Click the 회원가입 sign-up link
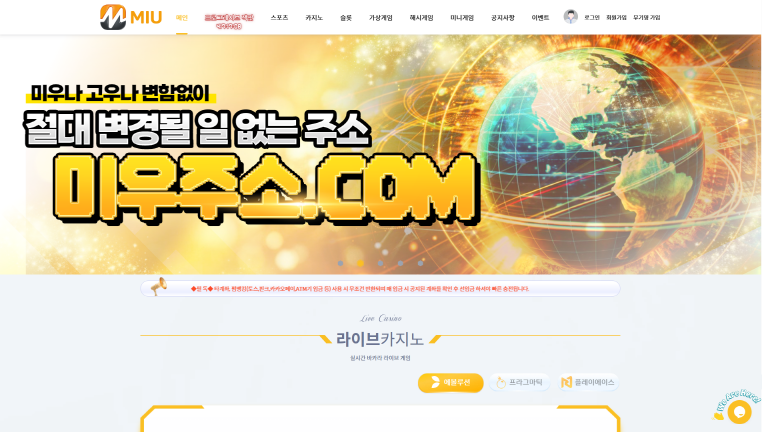The width and height of the screenshot is (762, 432). (x=616, y=17)
